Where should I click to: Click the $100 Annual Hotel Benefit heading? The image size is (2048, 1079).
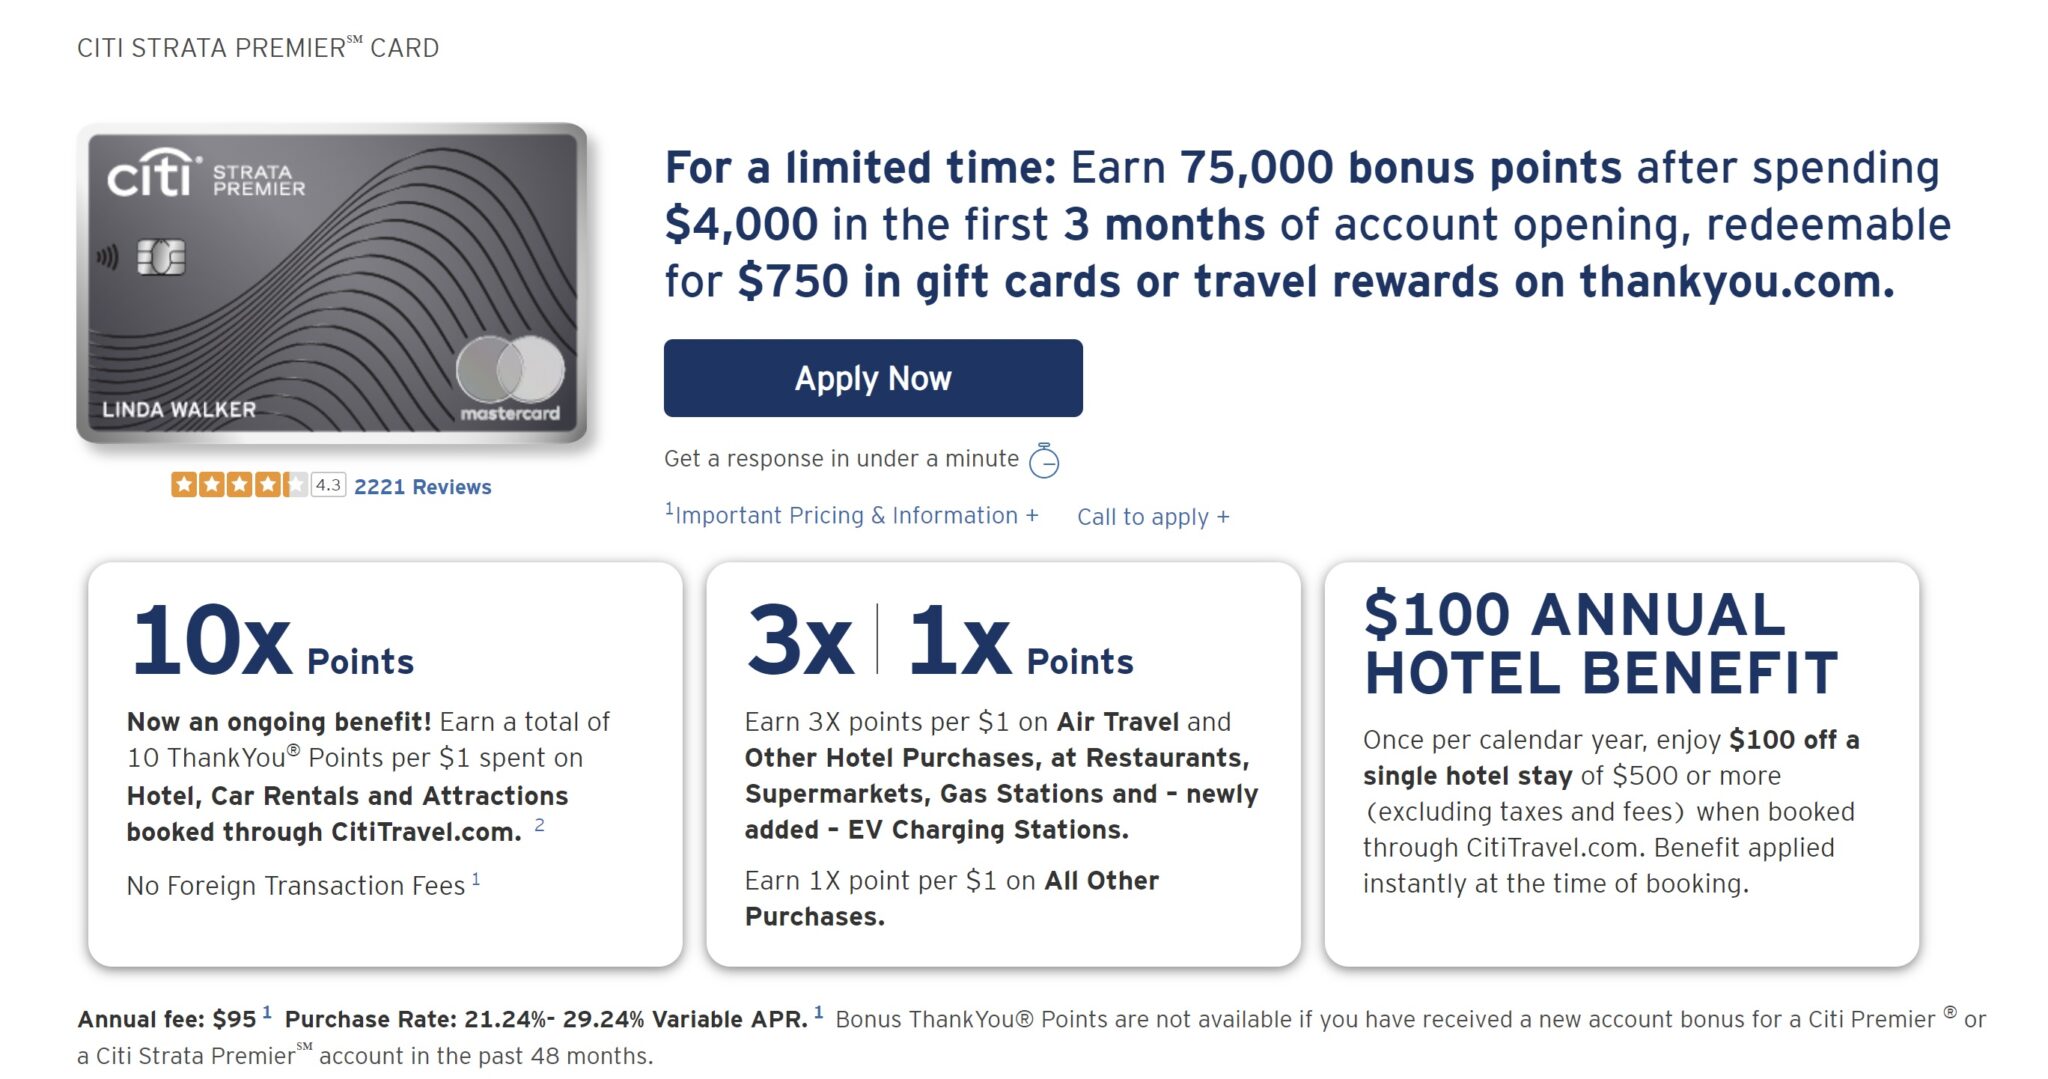pos(1600,643)
